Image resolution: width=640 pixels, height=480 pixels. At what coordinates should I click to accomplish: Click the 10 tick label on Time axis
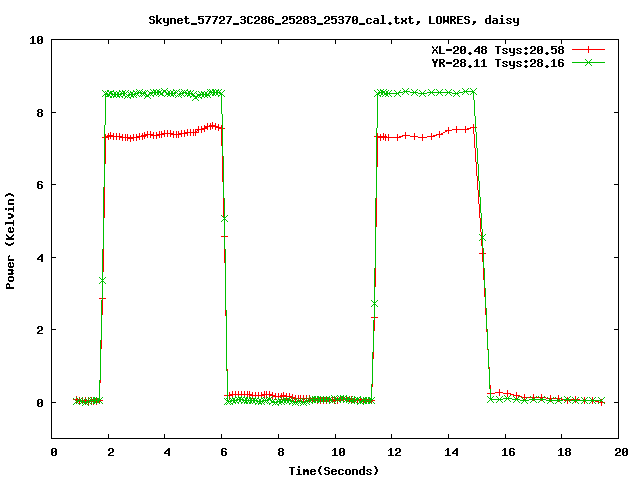point(338,452)
